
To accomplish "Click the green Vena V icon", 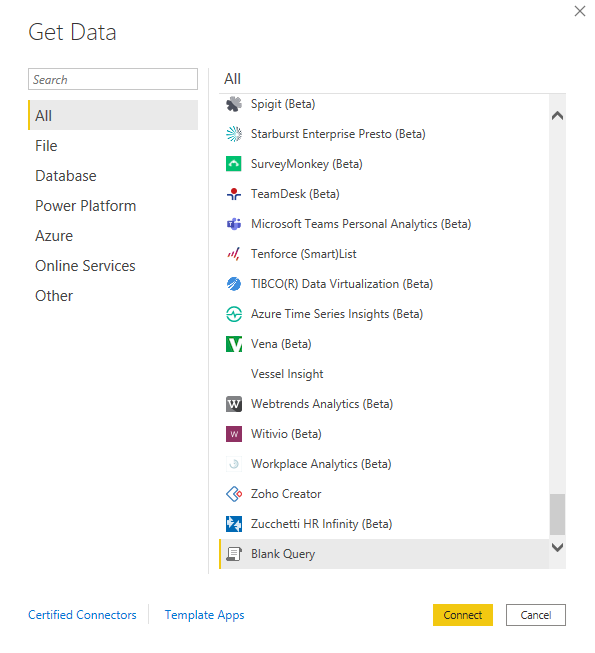I will (x=234, y=344).
